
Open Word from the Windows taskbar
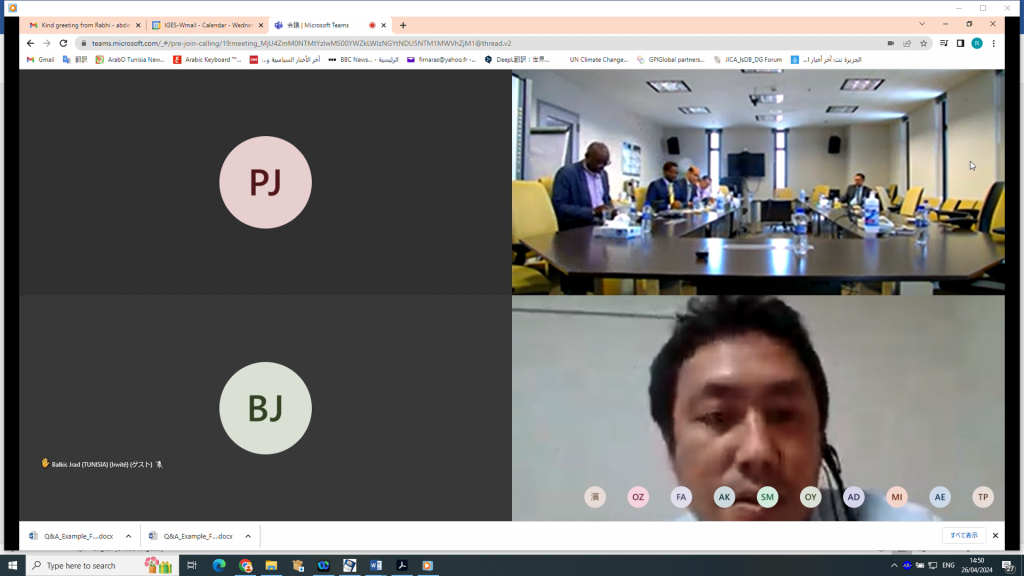[x=376, y=566]
